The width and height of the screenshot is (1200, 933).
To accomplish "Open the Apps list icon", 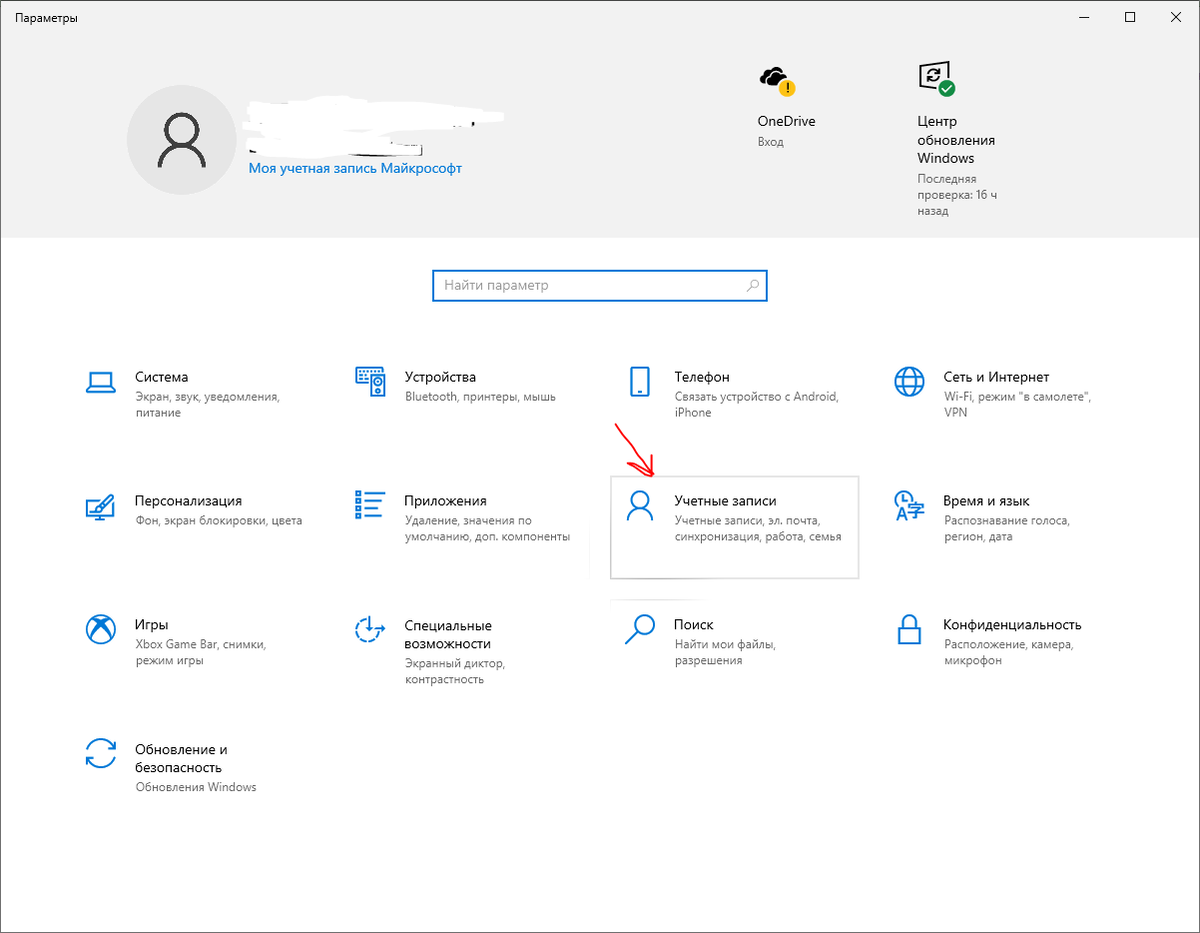I will click(370, 505).
